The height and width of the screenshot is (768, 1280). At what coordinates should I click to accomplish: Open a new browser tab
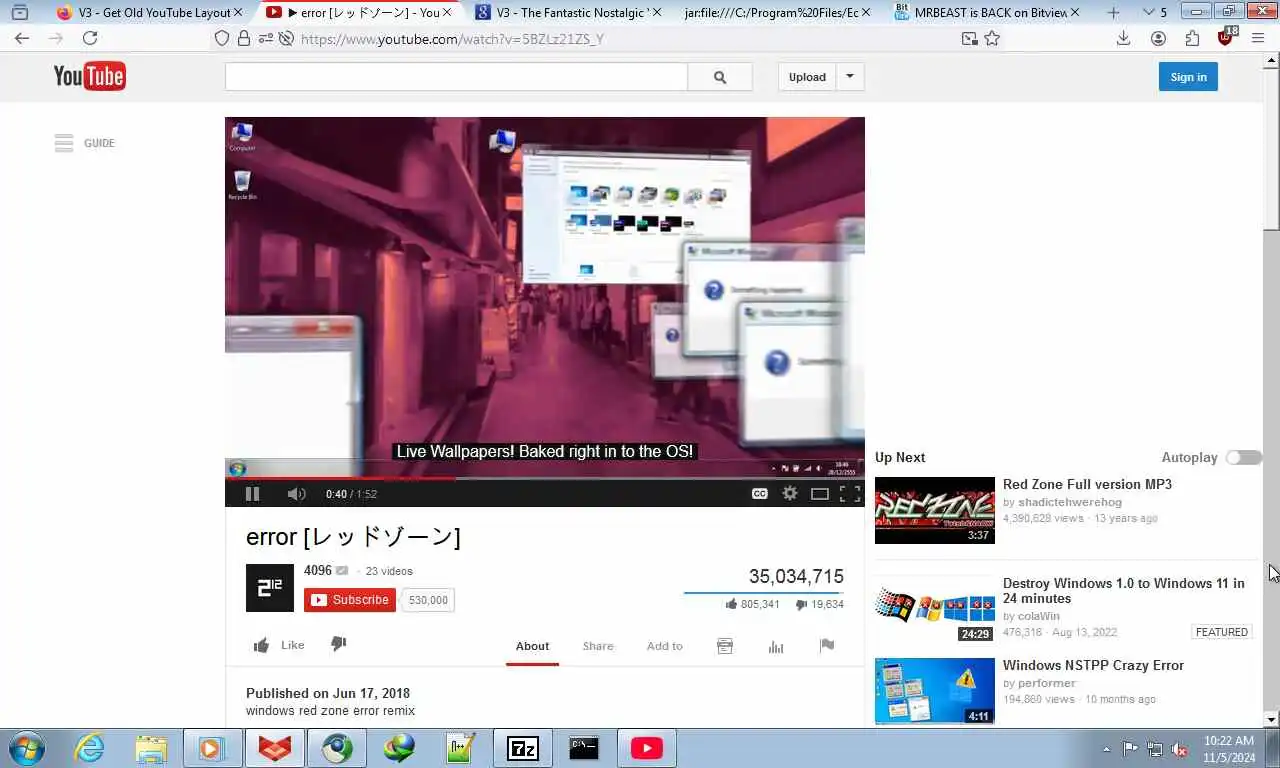tap(1114, 13)
